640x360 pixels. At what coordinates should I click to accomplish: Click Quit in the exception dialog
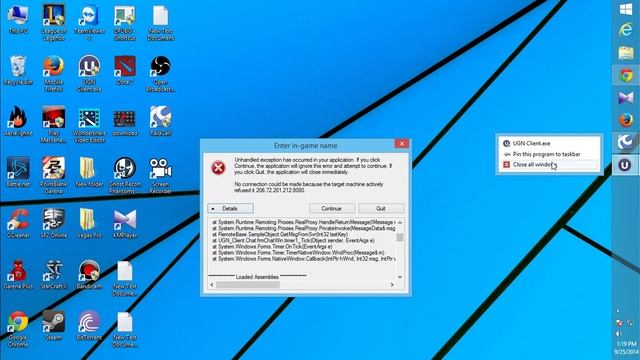pyautogui.click(x=381, y=208)
